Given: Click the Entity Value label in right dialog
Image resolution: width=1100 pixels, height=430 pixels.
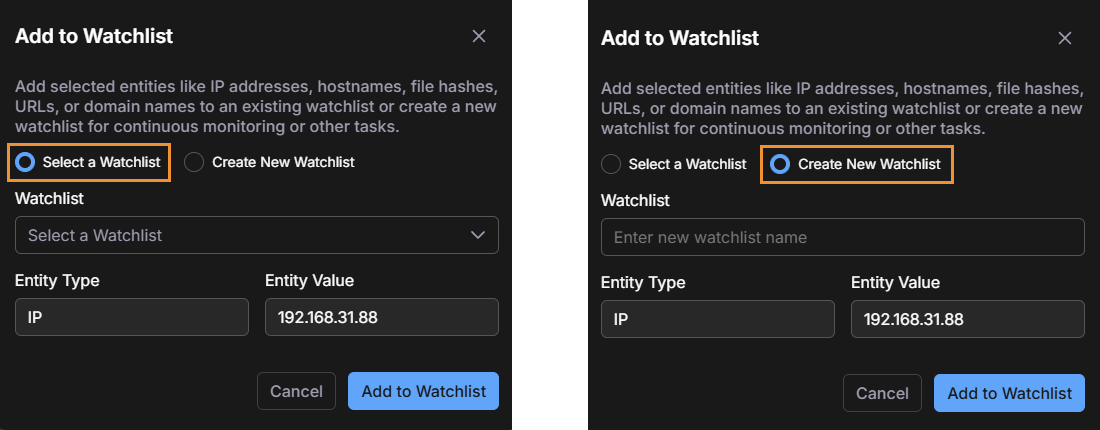Looking at the screenshot, I should (895, 282).
